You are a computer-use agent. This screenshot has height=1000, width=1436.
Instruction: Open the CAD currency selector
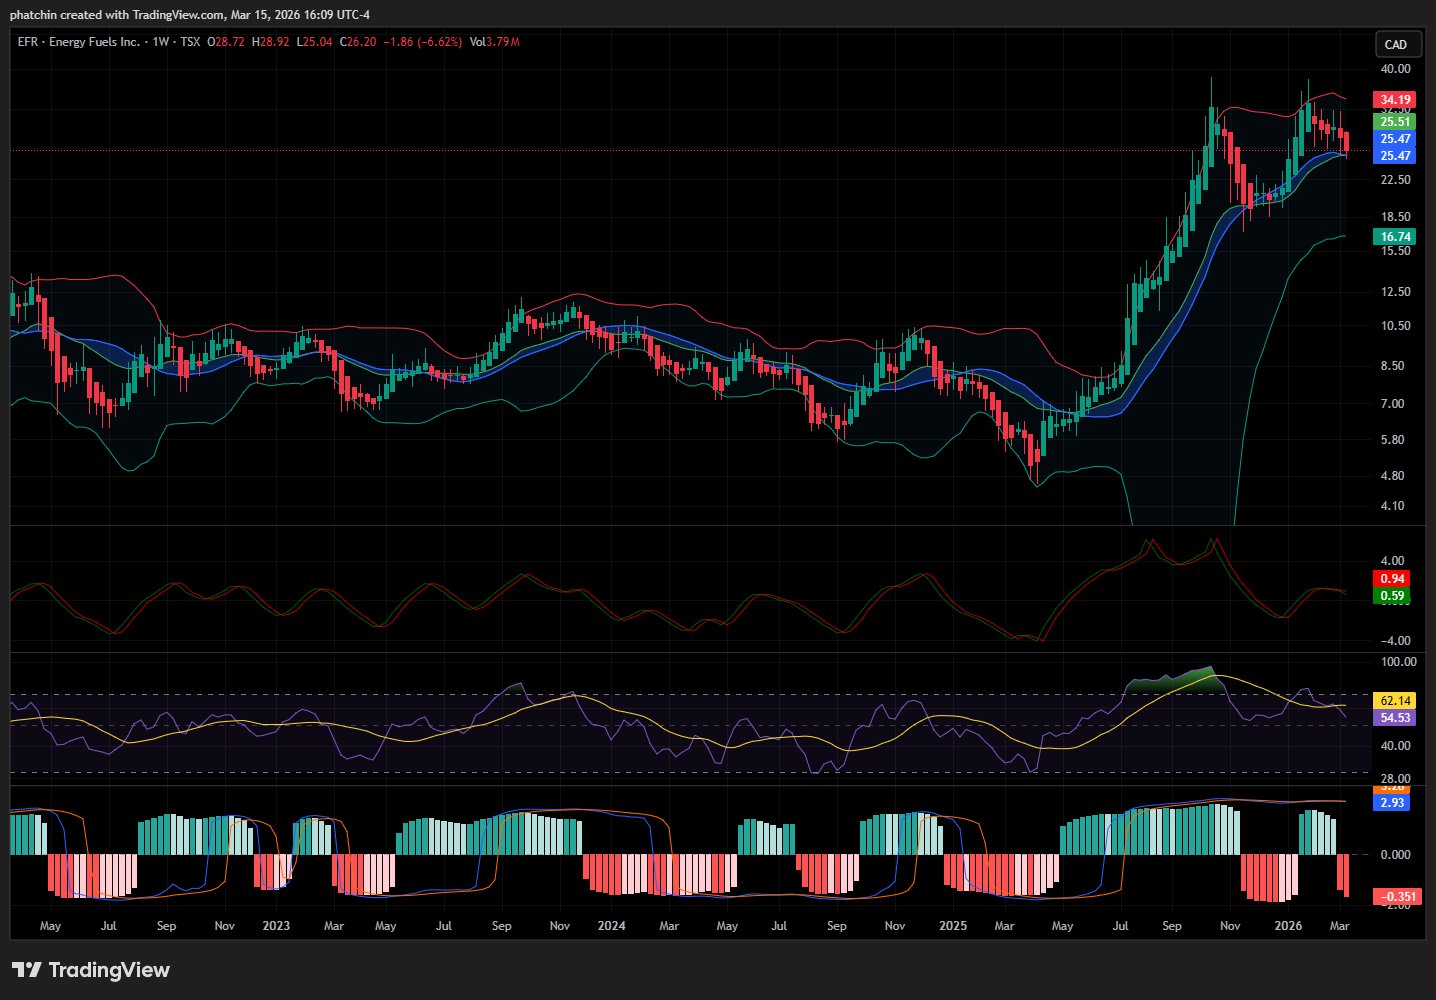[1396, 44]
